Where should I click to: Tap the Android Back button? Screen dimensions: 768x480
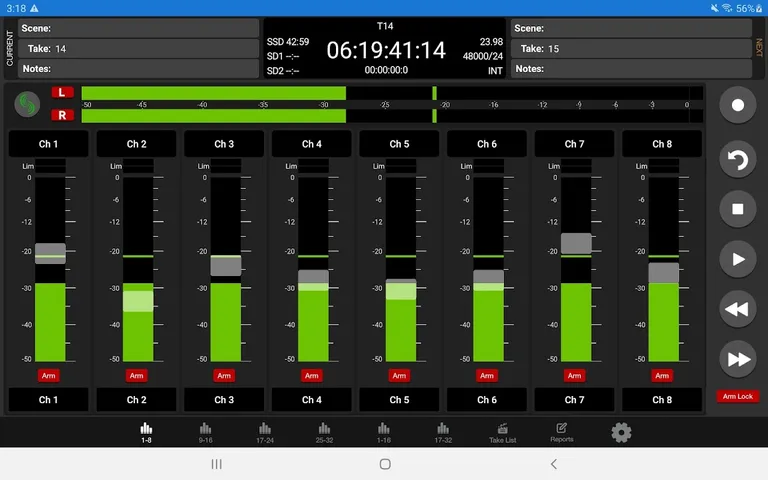[x=553, y=464]
